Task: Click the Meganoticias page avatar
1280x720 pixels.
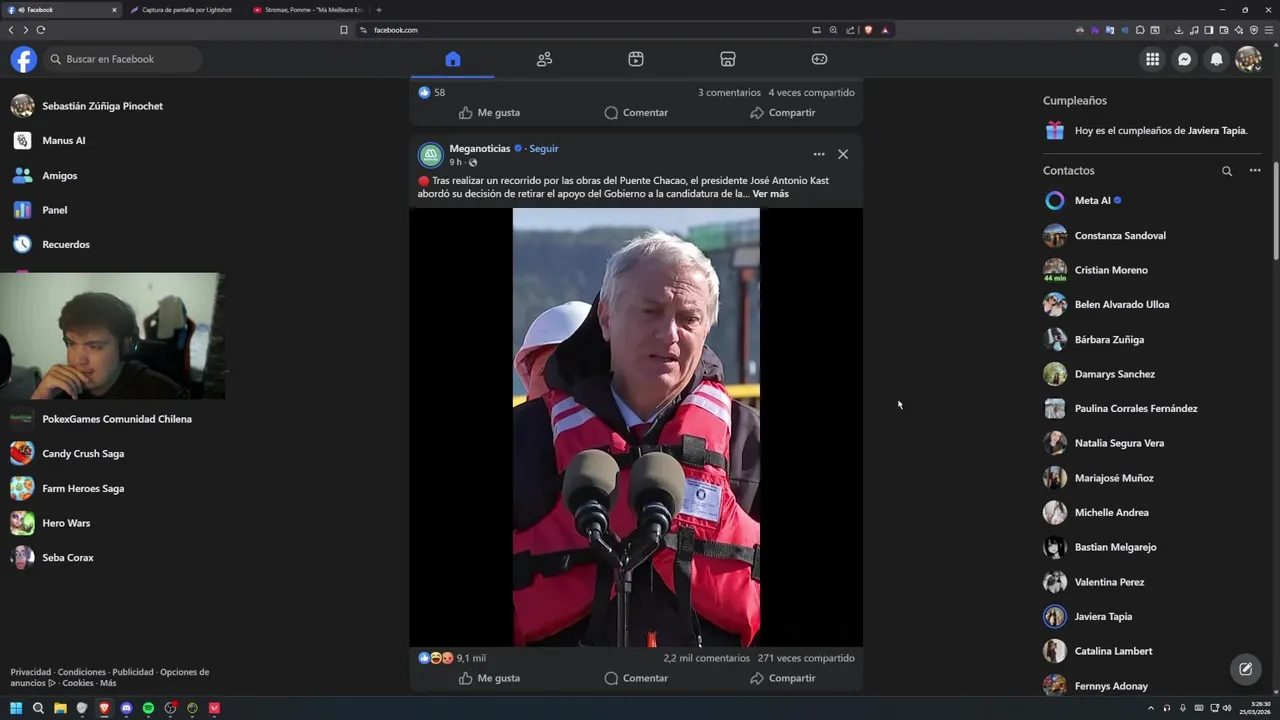Action: pyautogui.click(x=431, y=155)
